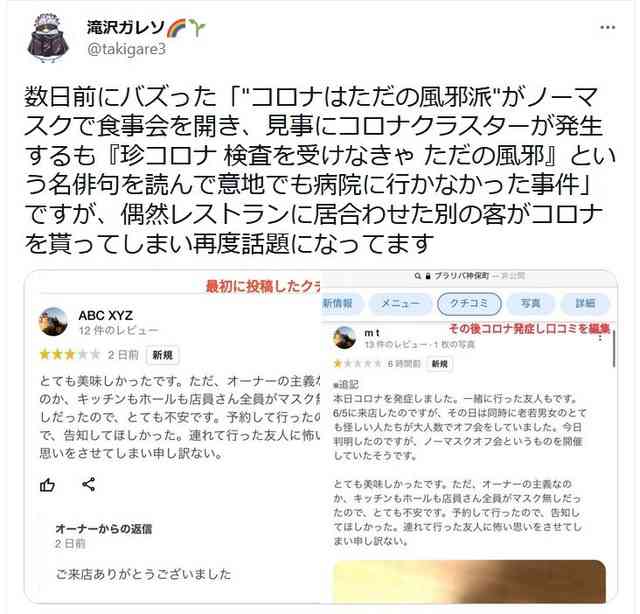Open the @takigare3 handle link
This screenshot has width=640, height=614.
coord(127,49)
